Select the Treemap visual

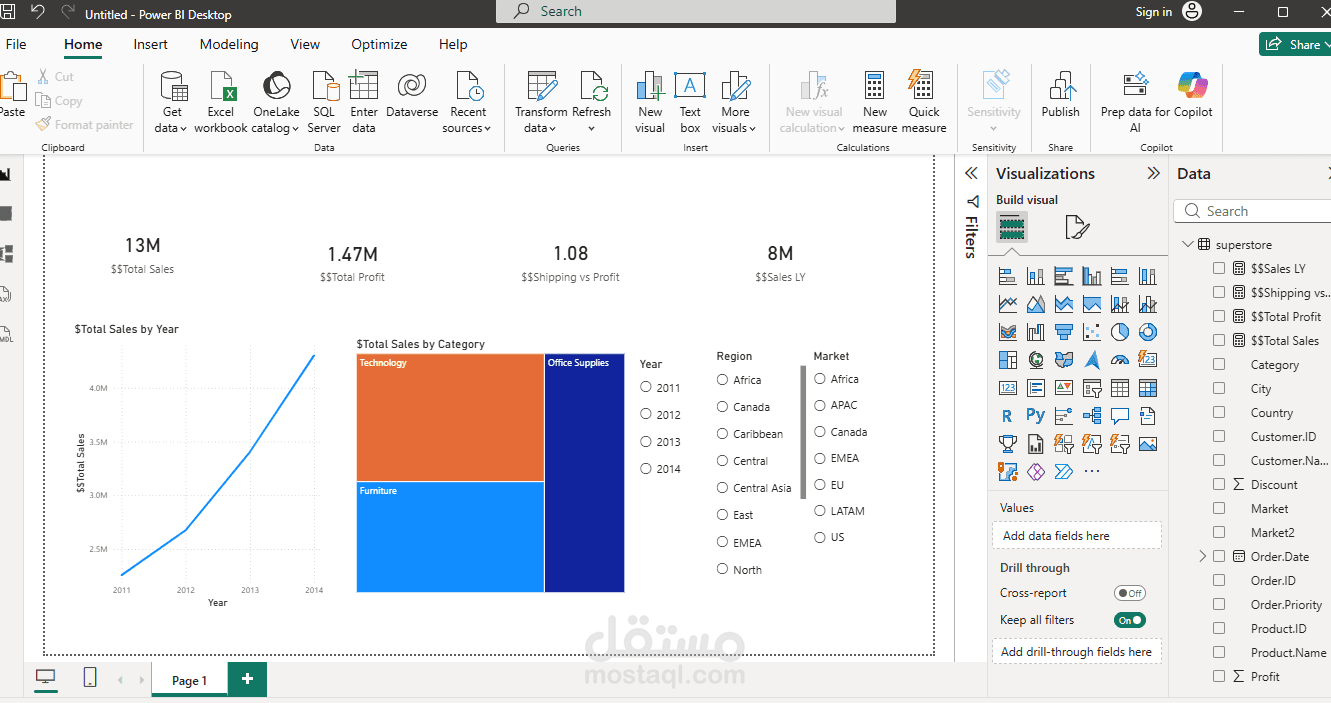point(1008,359)
